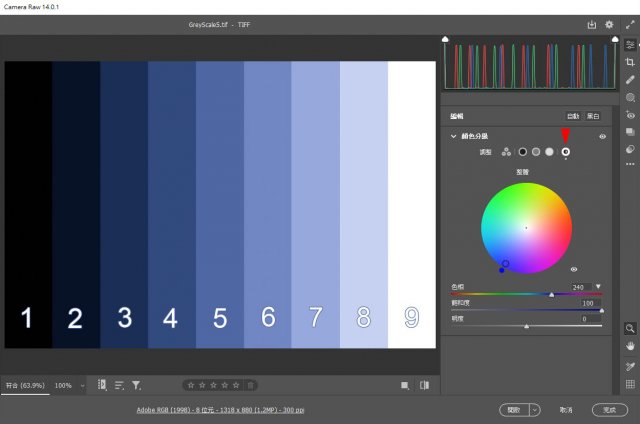The width and height of the screenshot is (640, 424).
Task: Open the zoom percentage 100% dropdown
Action: click(x=66, y=385)
